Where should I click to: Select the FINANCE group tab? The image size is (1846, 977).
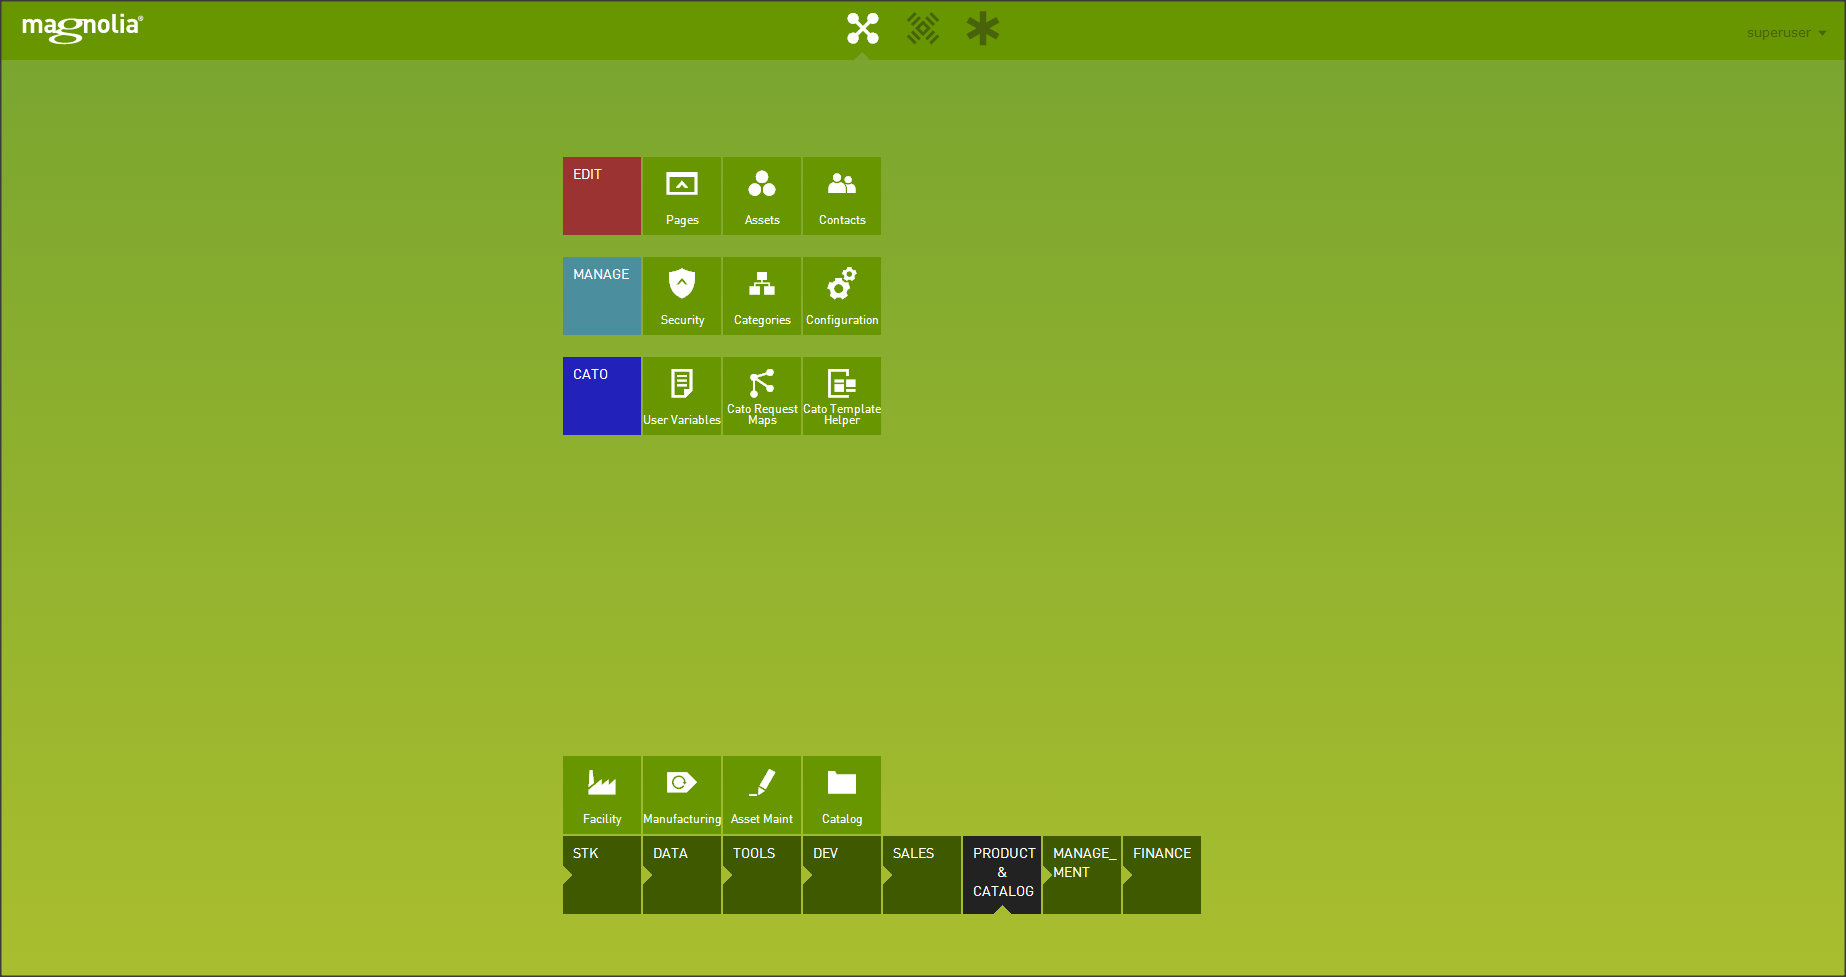1161,874
